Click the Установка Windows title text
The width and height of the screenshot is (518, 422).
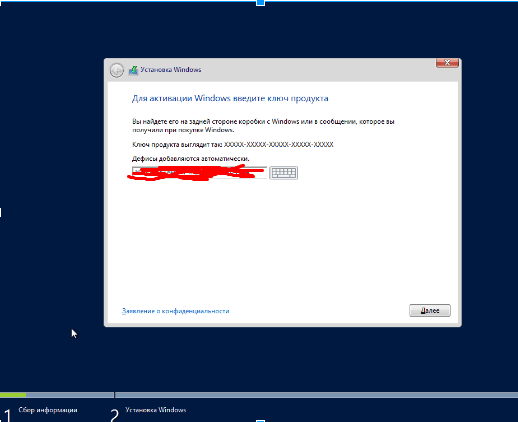pos(171,70)
